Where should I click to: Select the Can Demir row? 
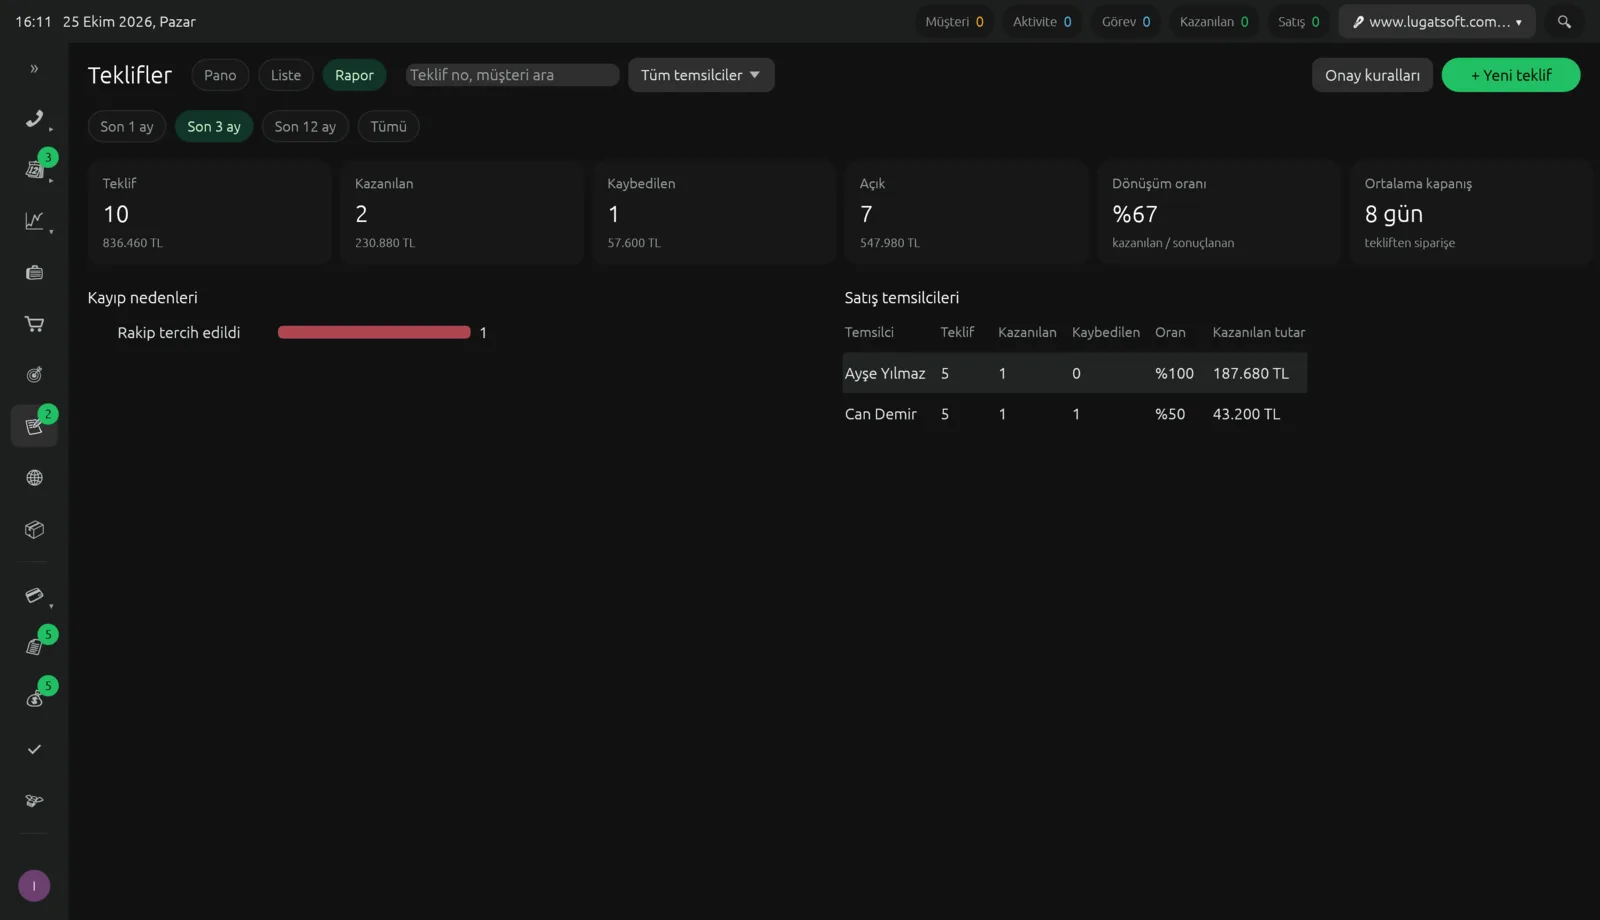click(x=1075, y=414)
